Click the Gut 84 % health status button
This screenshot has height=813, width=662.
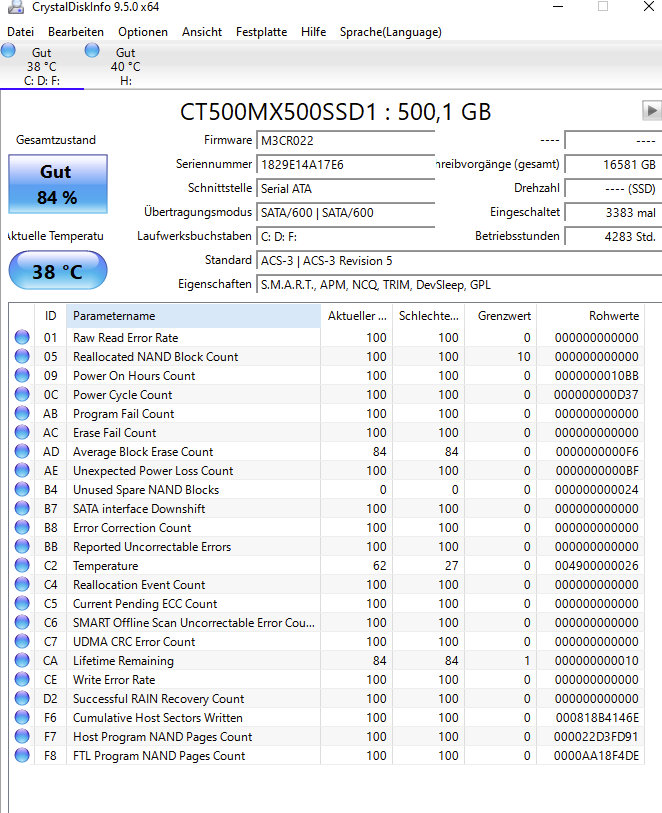pos(58,184)
